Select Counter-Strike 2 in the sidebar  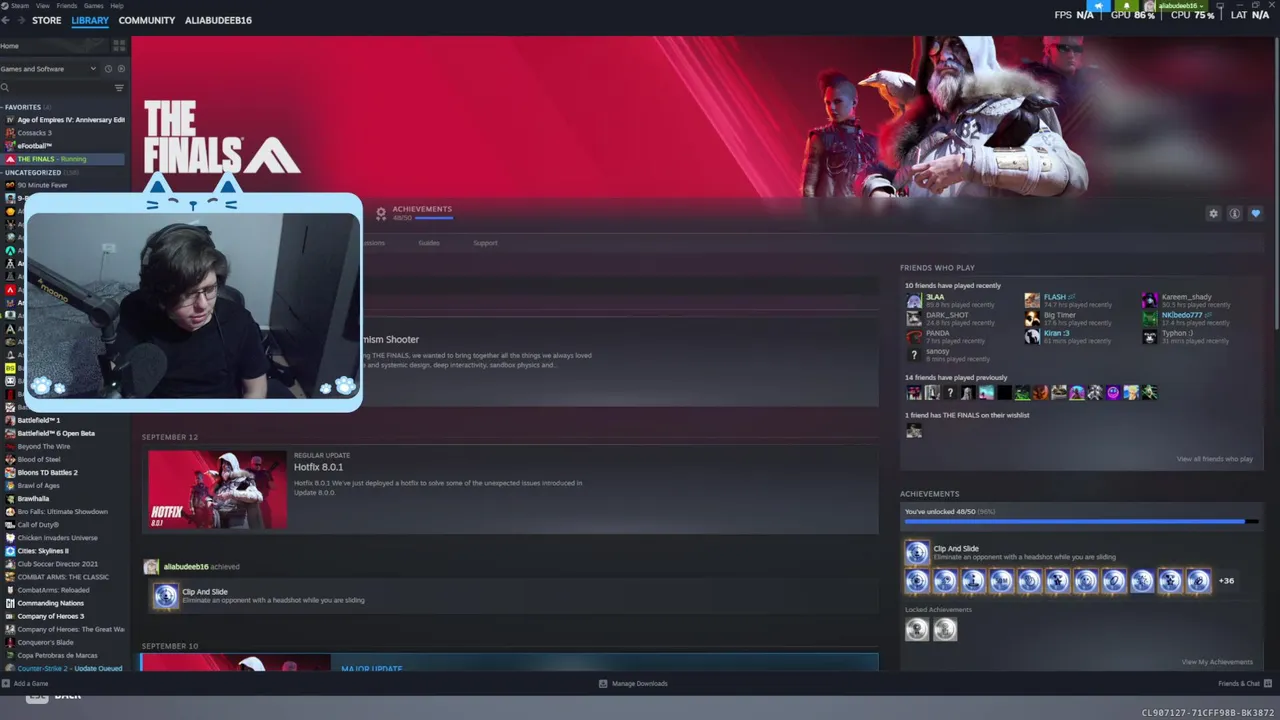(64, 668)
